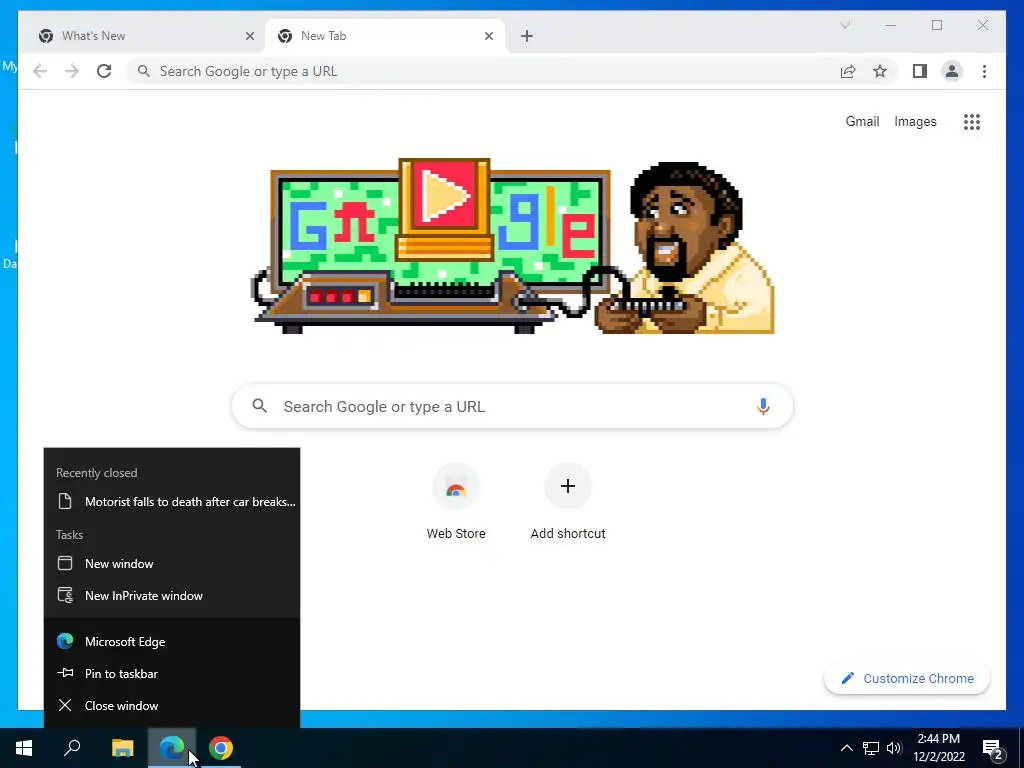Open clock showing 2:44 PM
This screenshot has width=1024, height=768.
(938, 748)
